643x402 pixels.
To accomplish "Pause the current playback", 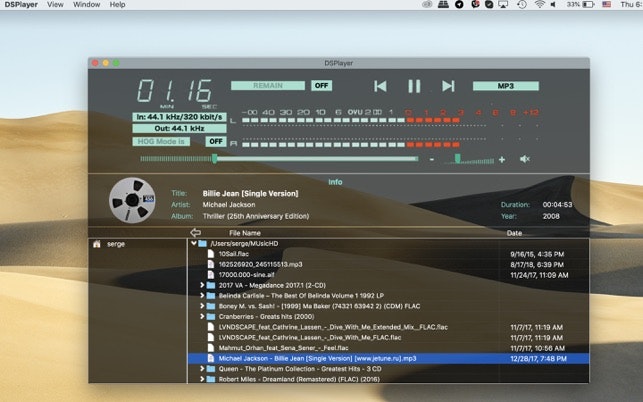I will click(414, 86).
